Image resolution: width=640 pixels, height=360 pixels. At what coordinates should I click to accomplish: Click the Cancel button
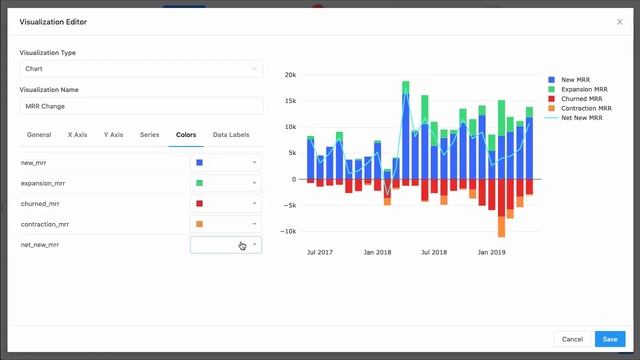pyautogui.click(x=572, y=339)
